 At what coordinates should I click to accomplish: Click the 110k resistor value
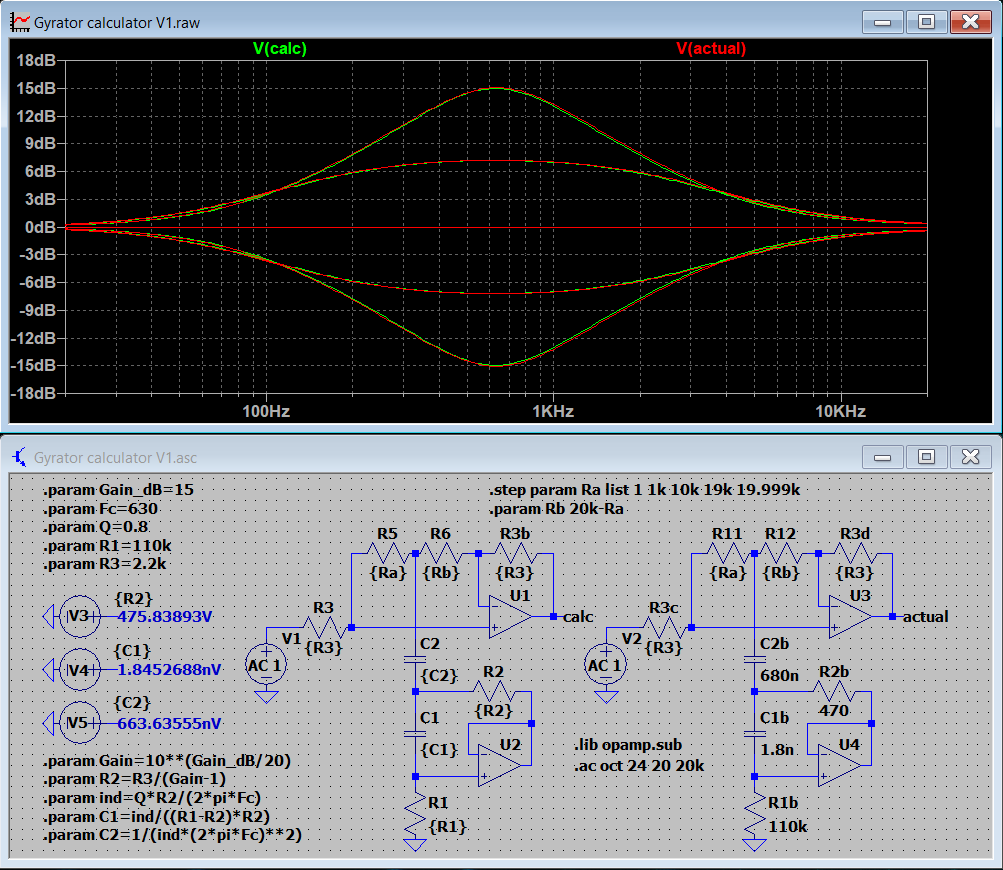787,827
